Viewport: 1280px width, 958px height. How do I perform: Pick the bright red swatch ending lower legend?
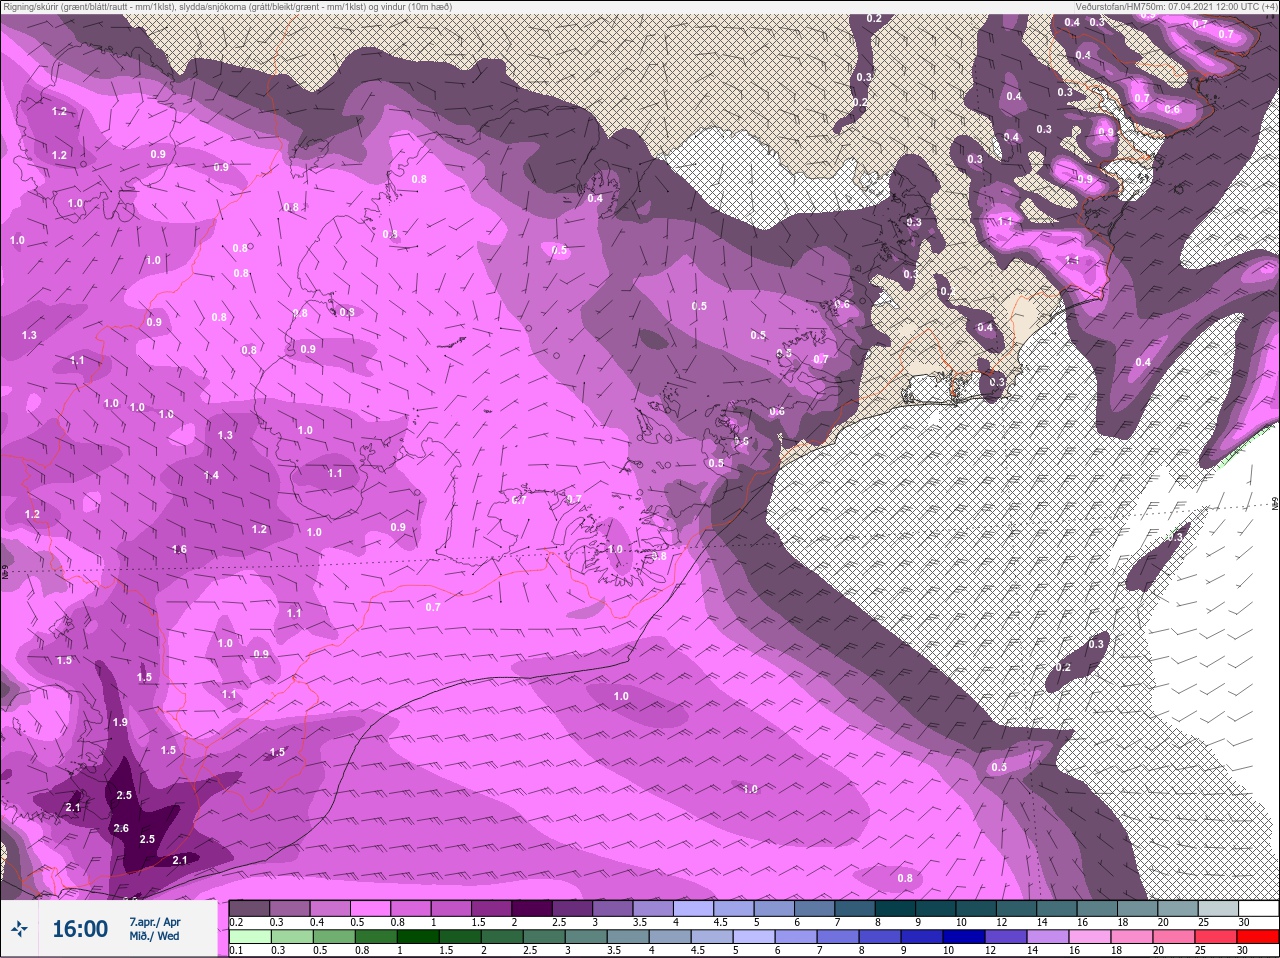[x=1258, y=936]
